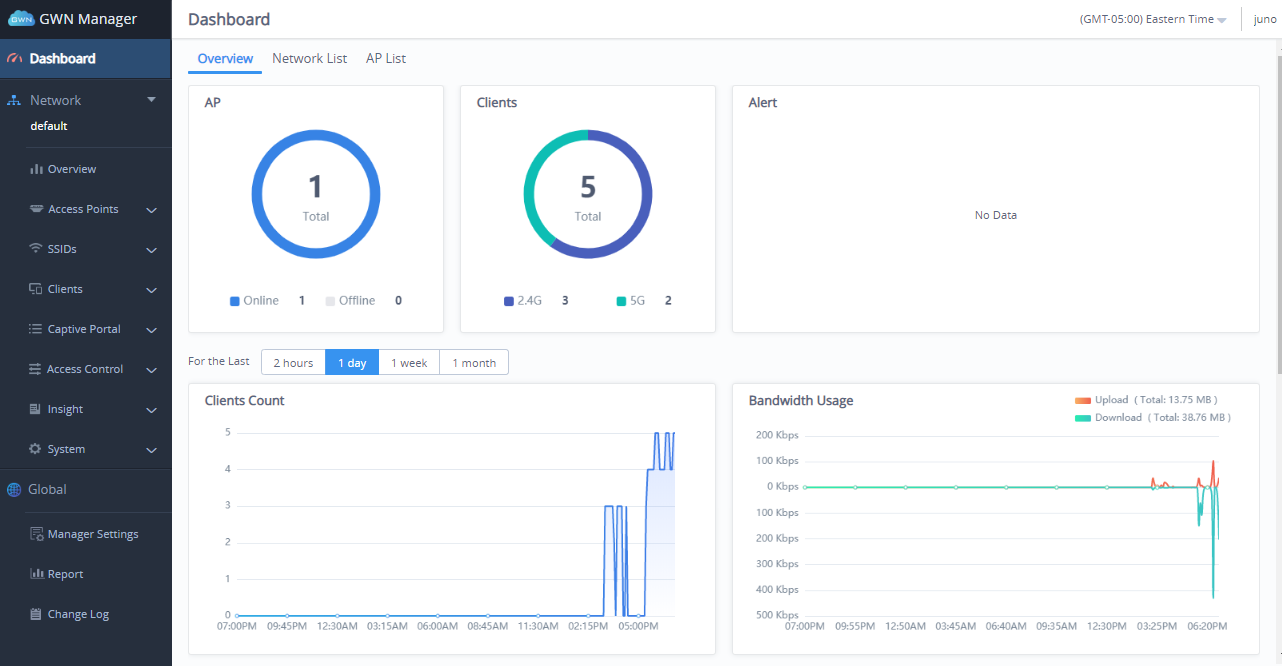The width and height of the screenshot is (1282, 666).
Task: Toggle the Download series in bandwidth legend
Action: coord(1083,418)
